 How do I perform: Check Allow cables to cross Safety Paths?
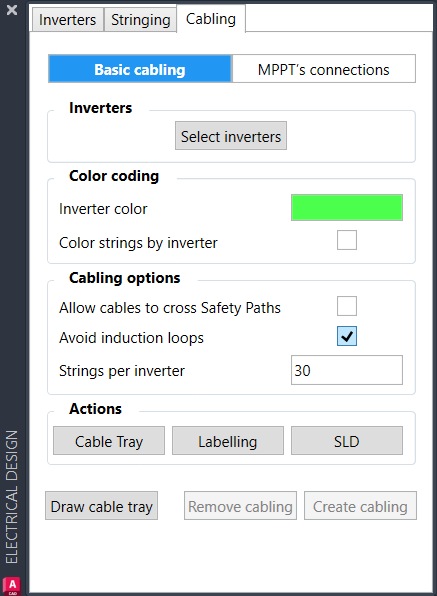tap(347, 306)
